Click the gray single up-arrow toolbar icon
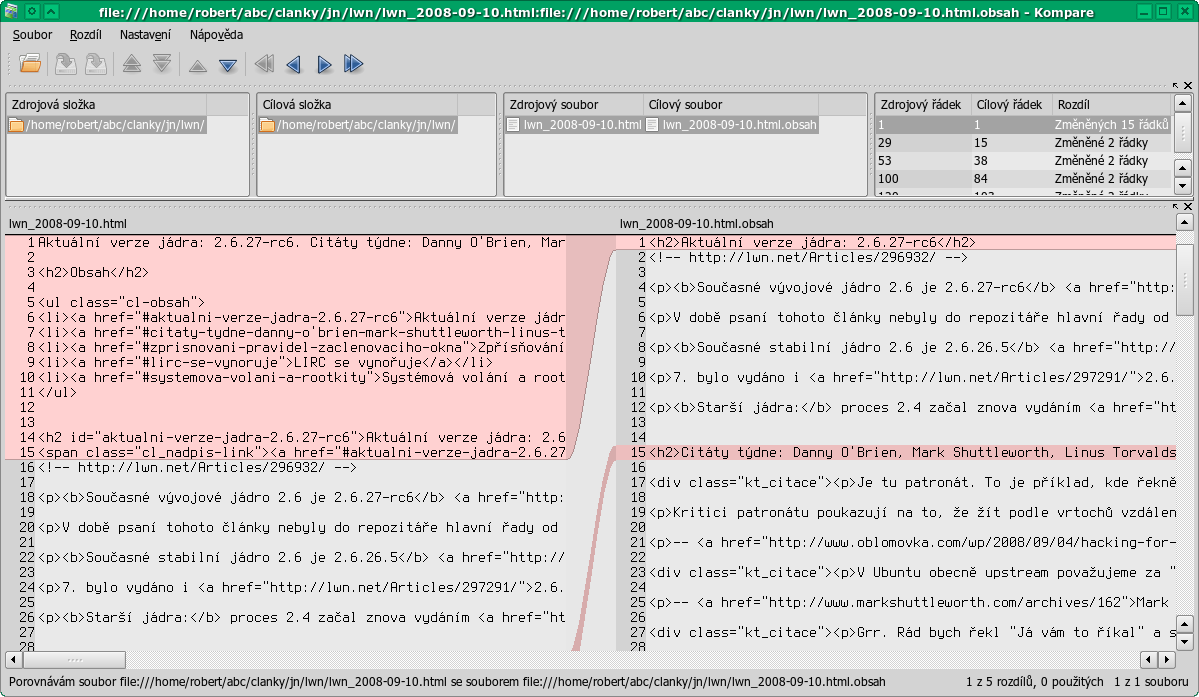Screen dimensions: 1199x697 tap(198, 65)
